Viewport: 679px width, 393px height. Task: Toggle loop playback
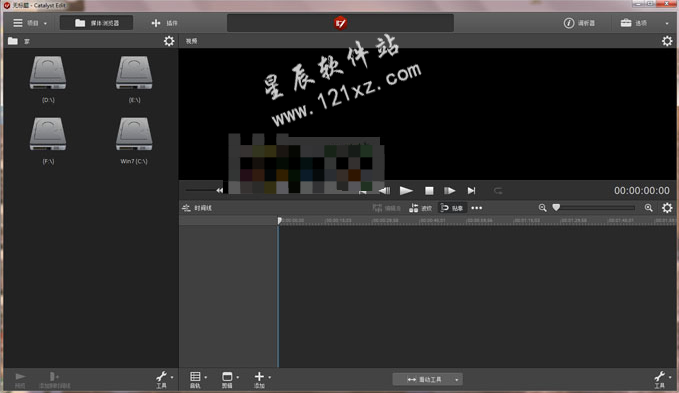coord(498,190)
